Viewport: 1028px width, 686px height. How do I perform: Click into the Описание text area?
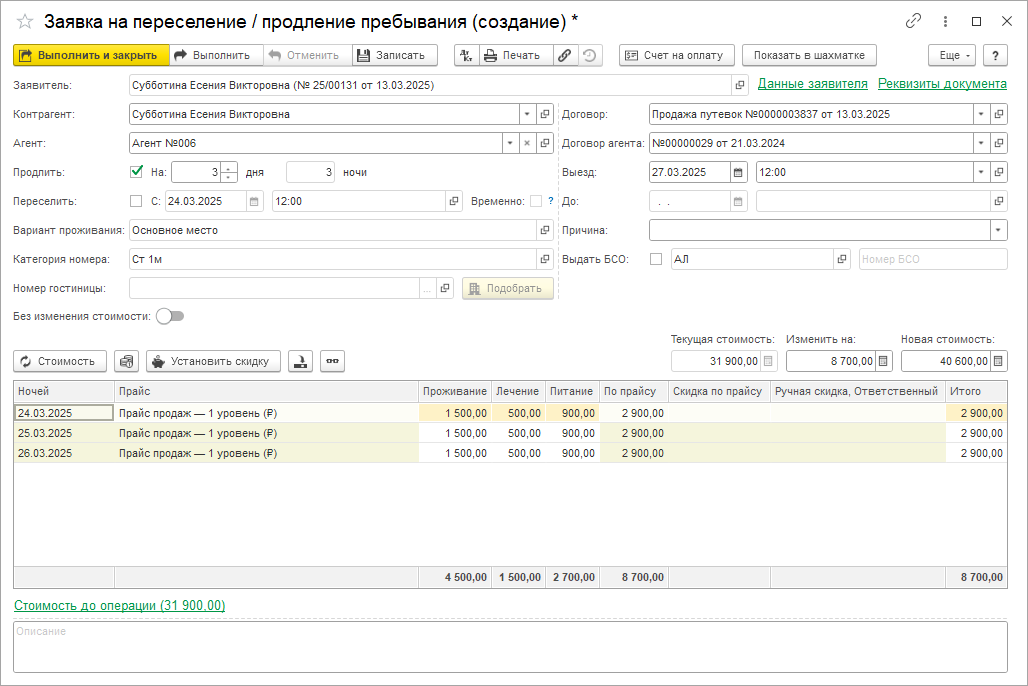point(510,646)
